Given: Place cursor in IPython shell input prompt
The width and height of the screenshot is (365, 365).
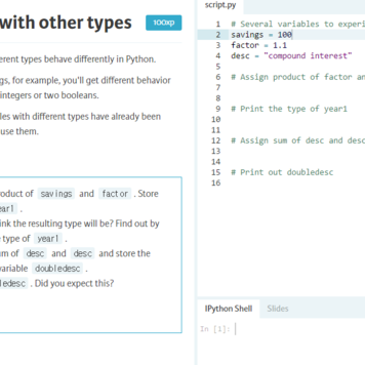Looking at the screenshot, I should point(283,329).
